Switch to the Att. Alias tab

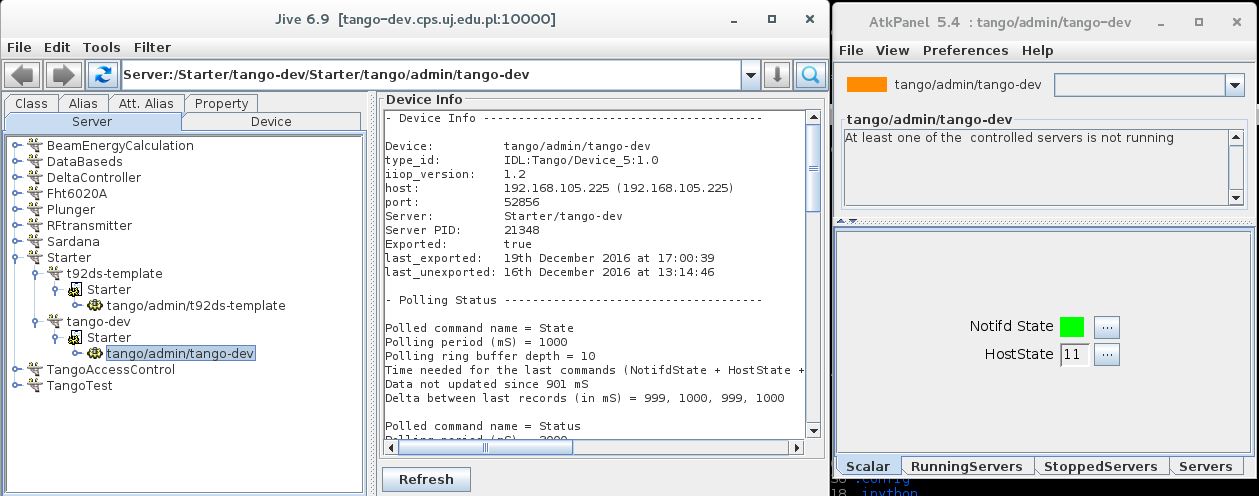146,103
